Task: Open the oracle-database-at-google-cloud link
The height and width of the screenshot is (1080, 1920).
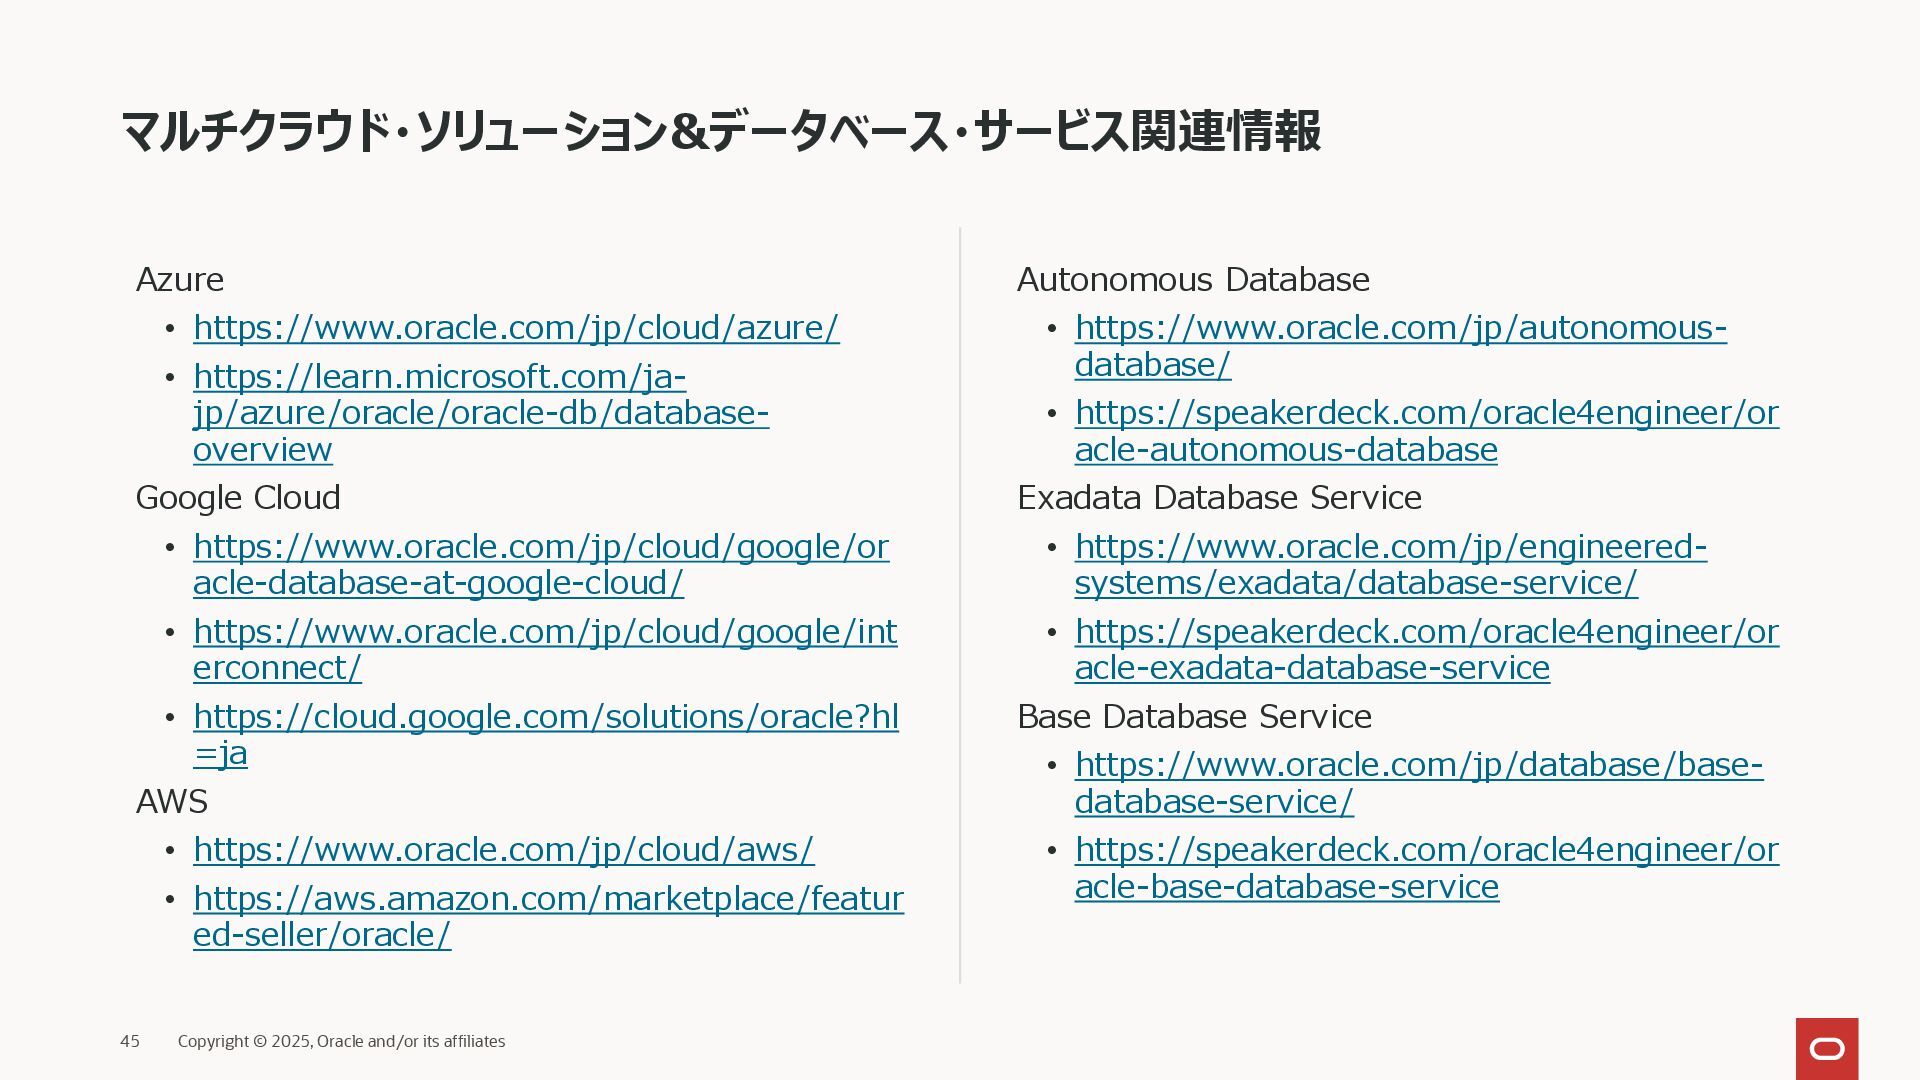Action: (541, 565)
